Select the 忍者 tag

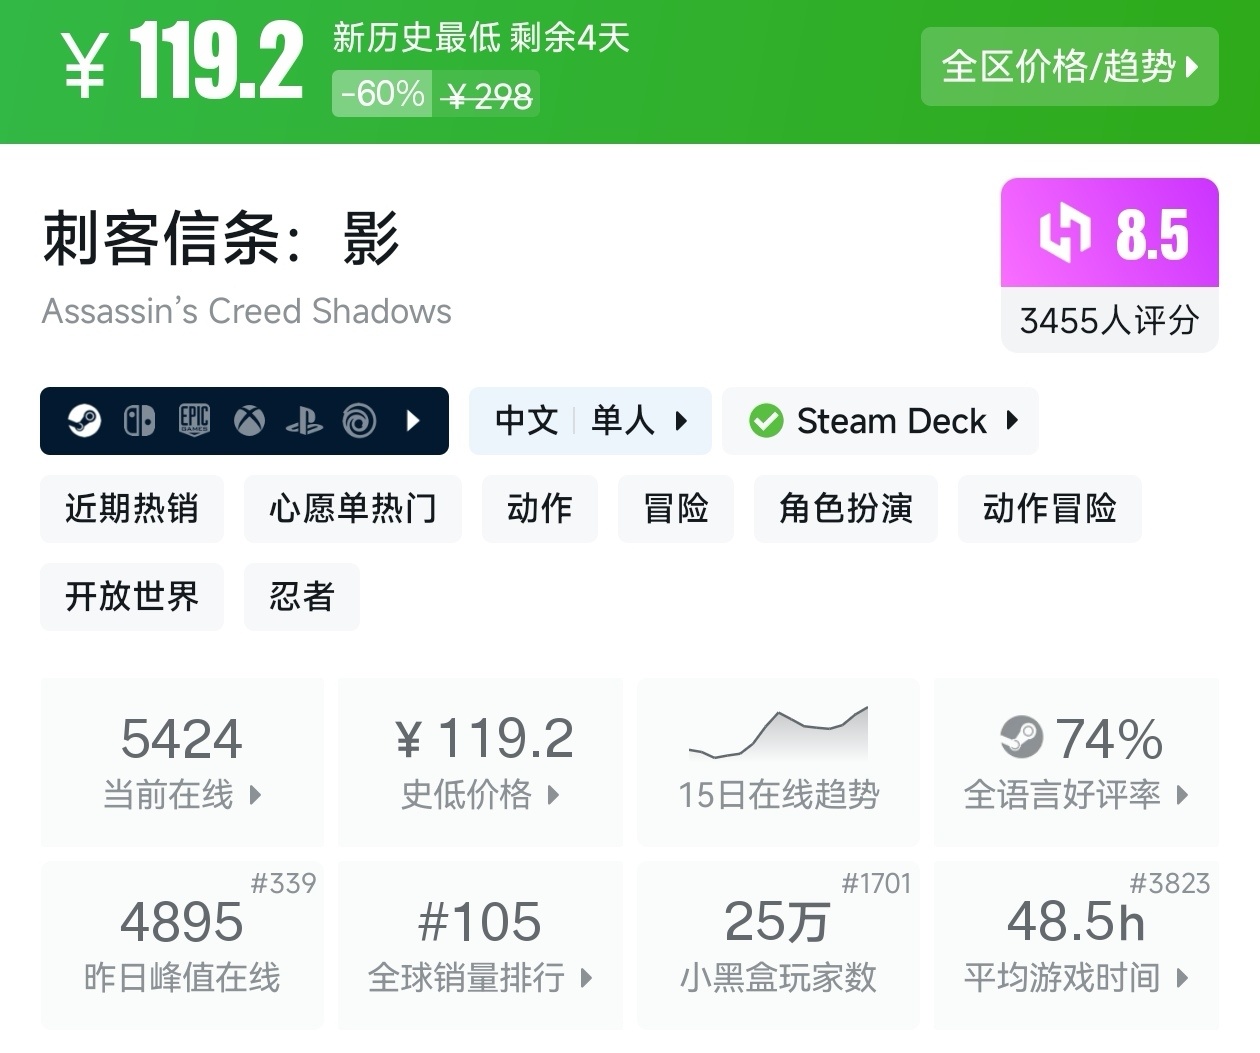coord(301,597)
